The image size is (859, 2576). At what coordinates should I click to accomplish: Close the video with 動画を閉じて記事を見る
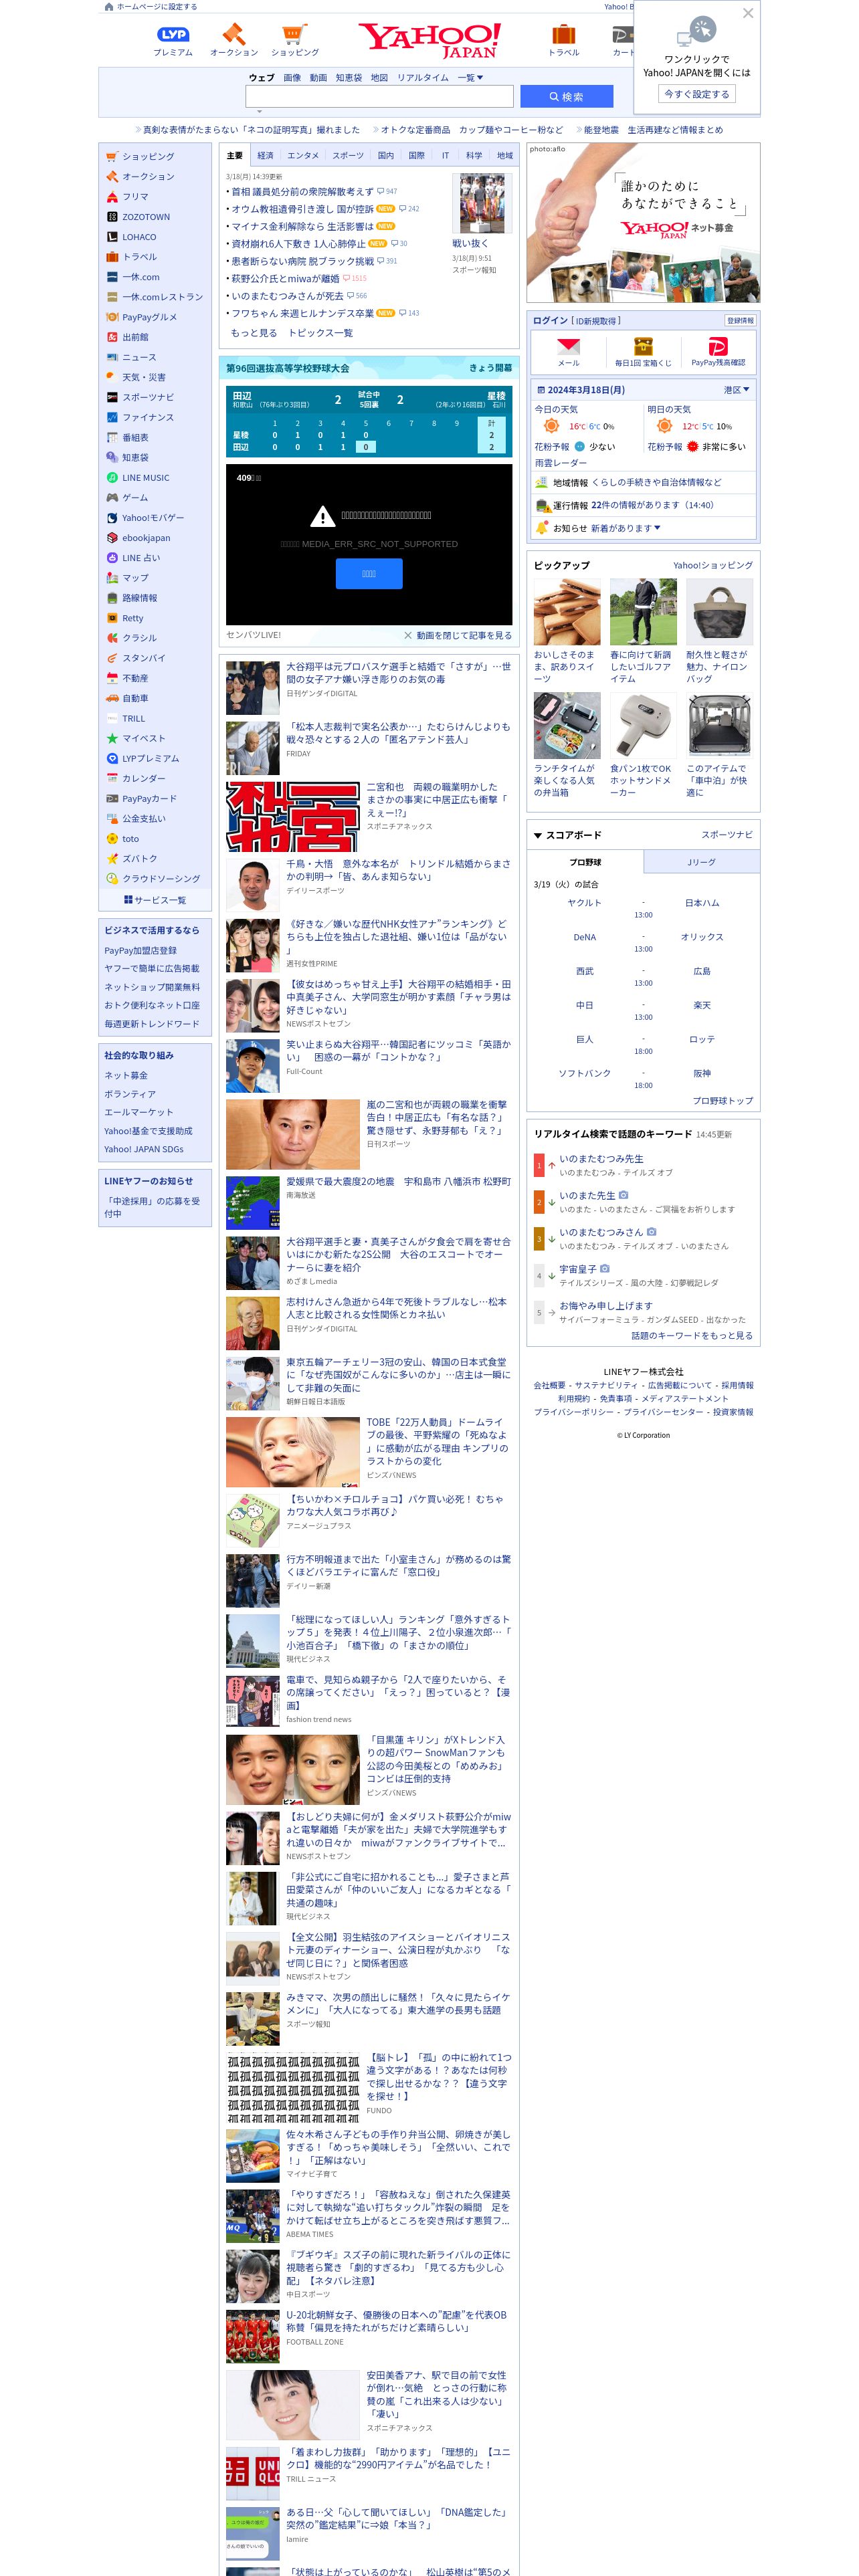coord(458,635)
